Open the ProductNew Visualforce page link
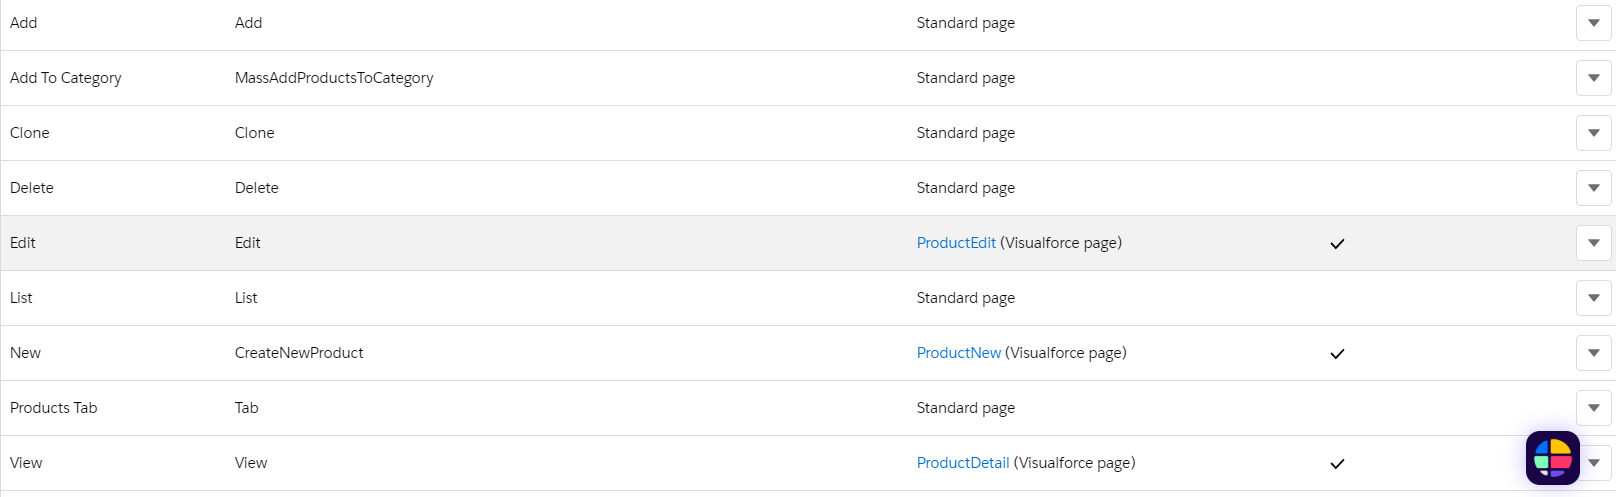The height and width of the screenshot is (497, 1616). point(958,353)
